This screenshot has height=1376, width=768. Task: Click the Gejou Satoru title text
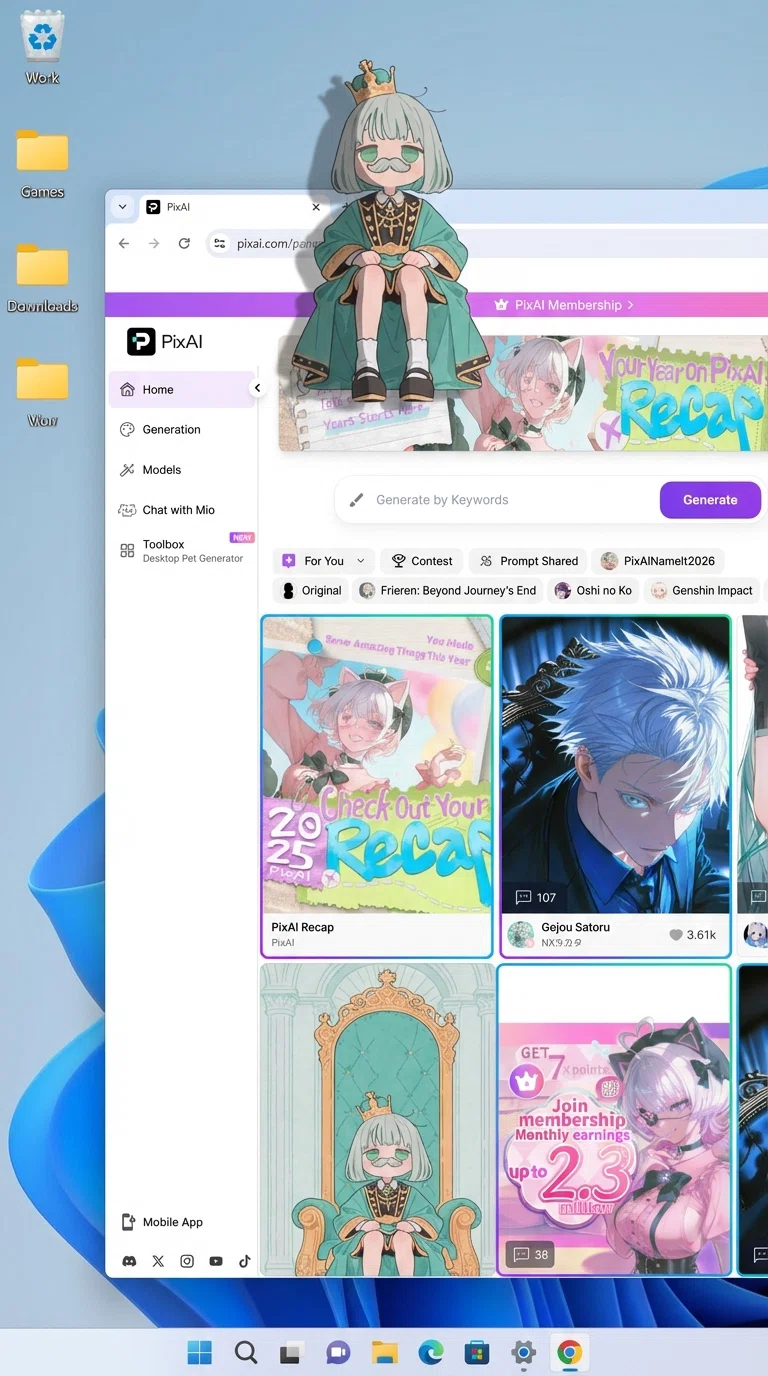(x=576, y=927)
